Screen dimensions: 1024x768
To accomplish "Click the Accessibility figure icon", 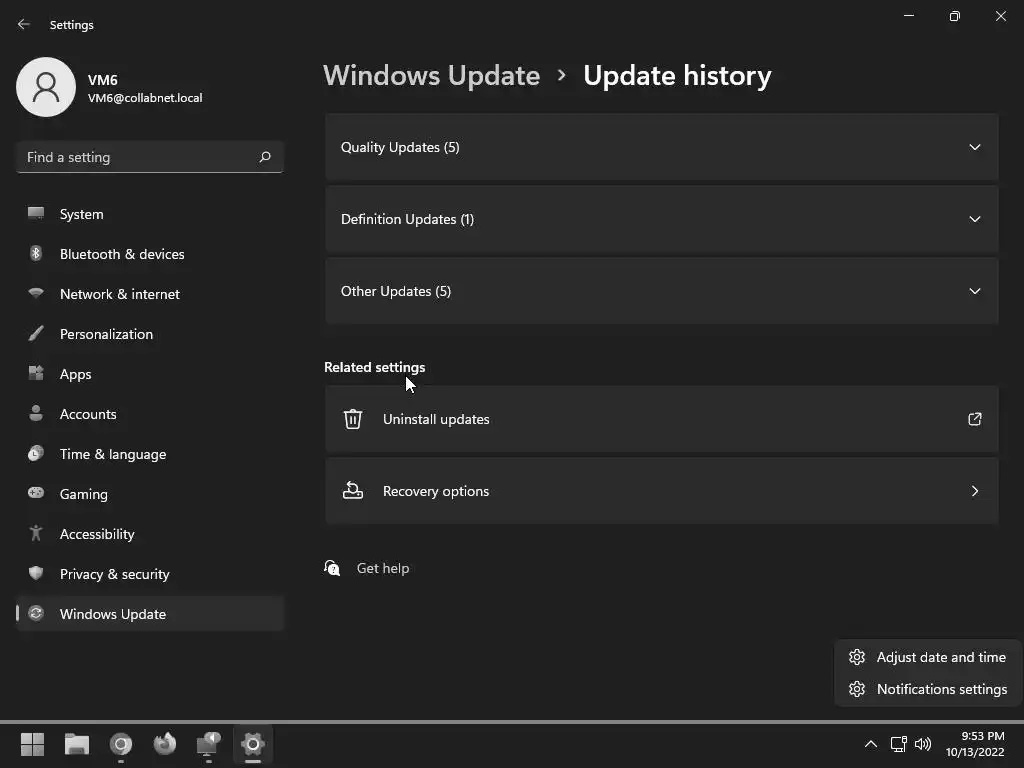I will pos(36,533).
